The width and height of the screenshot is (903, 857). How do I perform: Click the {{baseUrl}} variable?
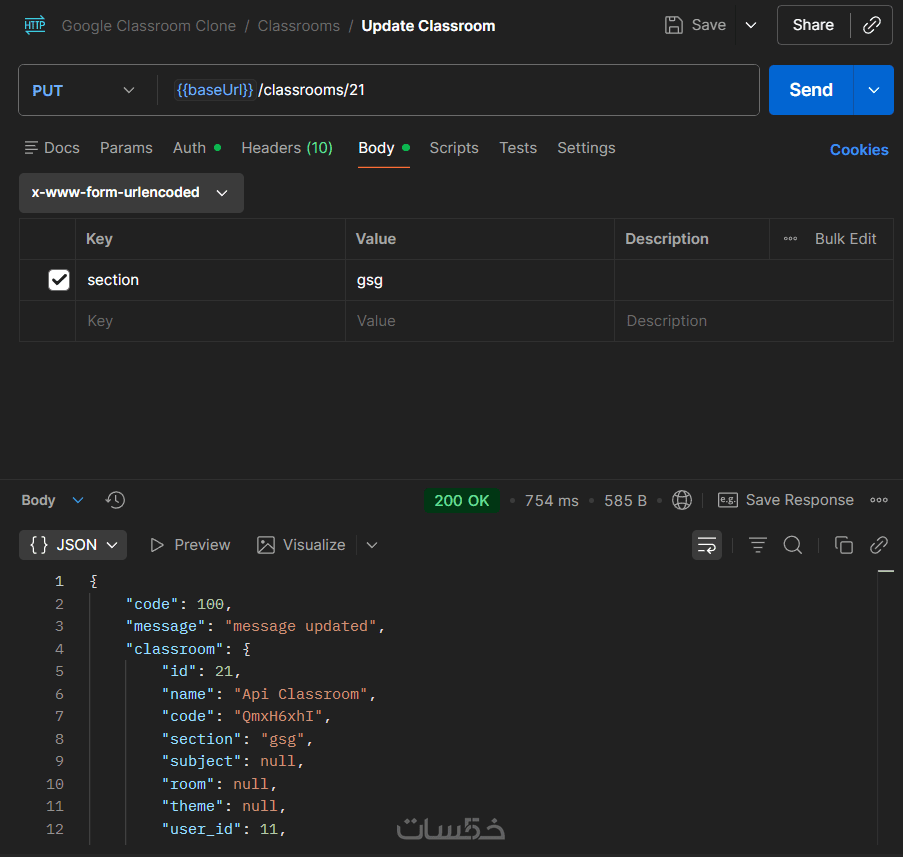[215, 90]
